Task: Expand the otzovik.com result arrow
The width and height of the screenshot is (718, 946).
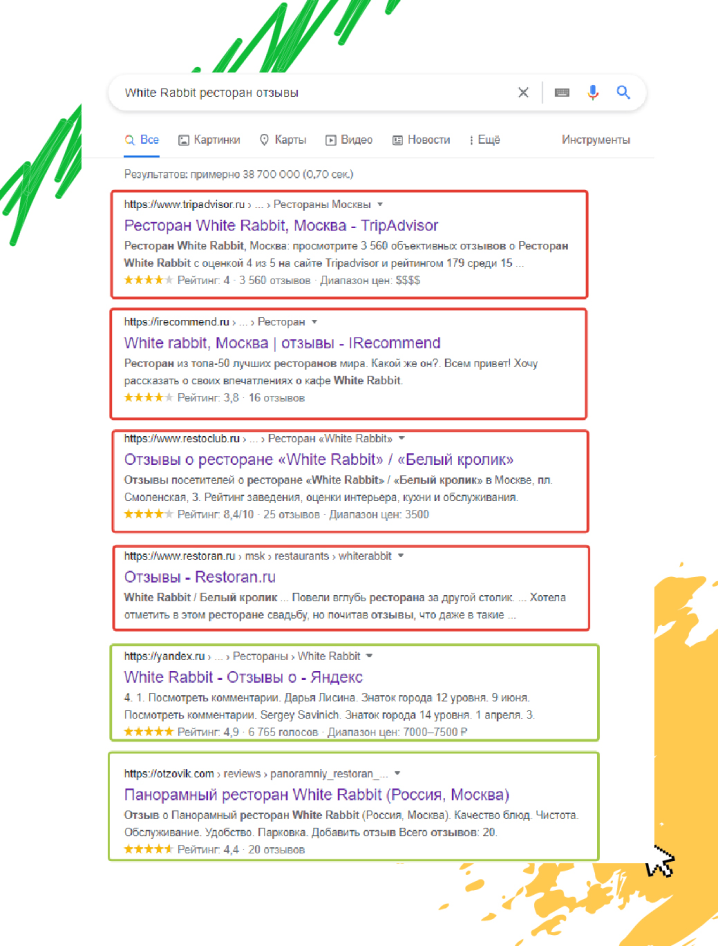Action: point(397,773)
